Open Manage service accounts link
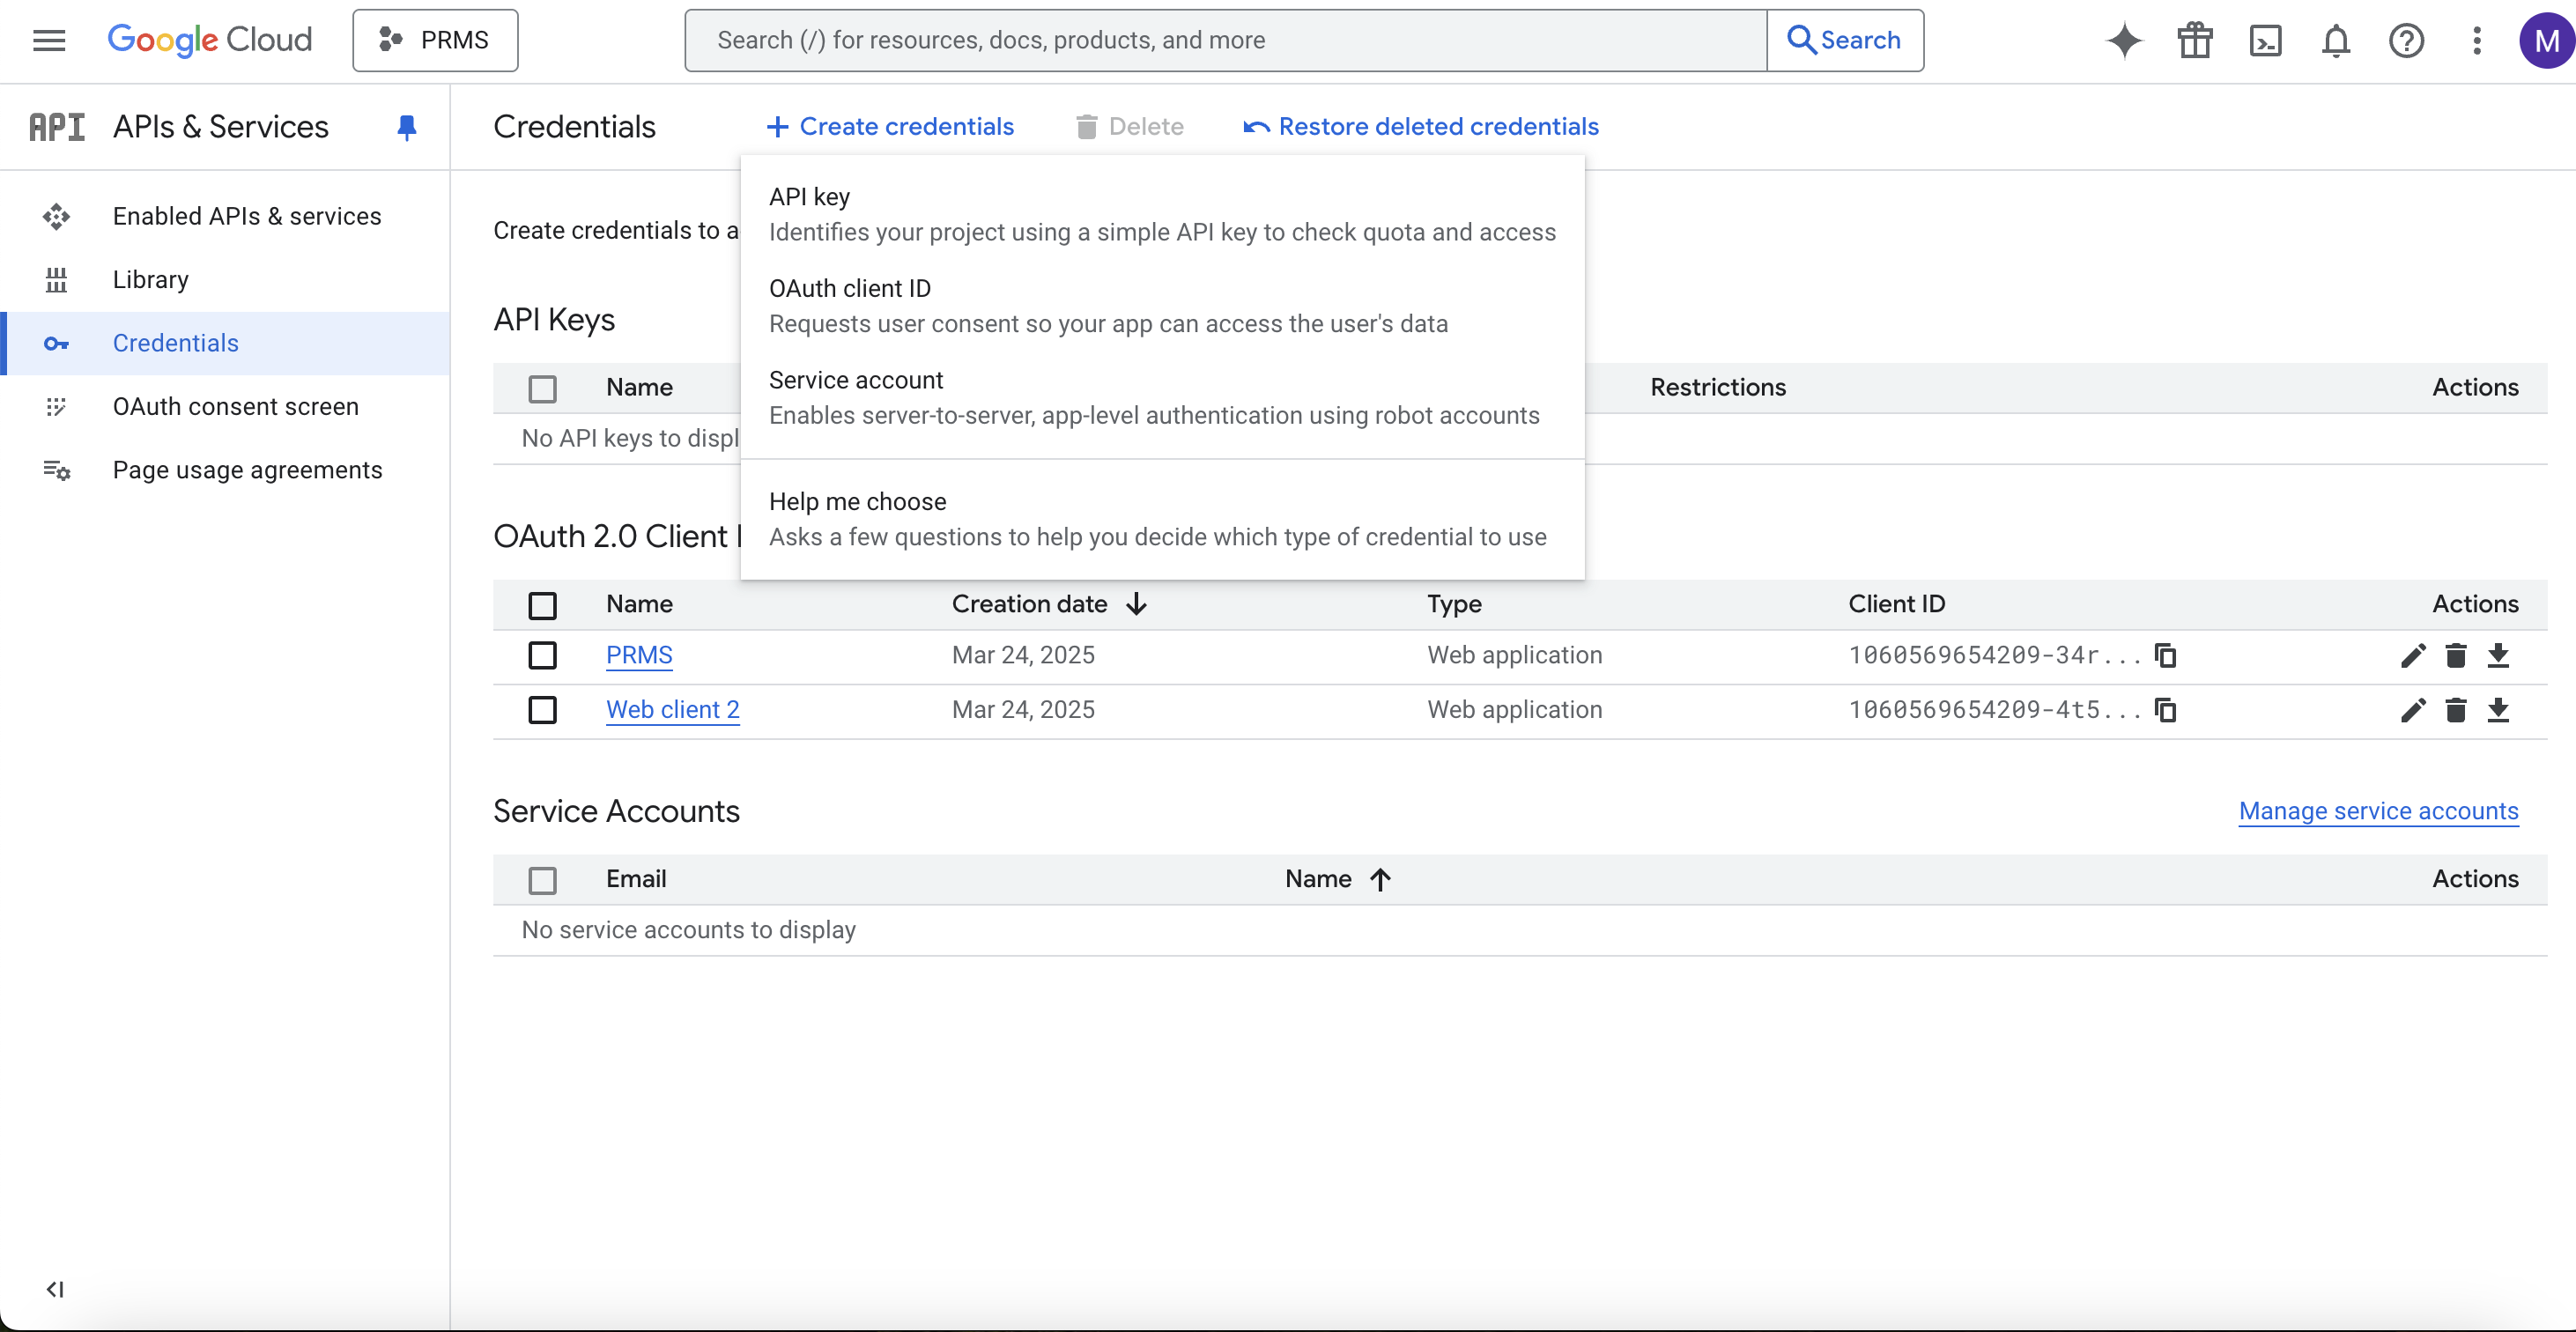Viewport: 2576px width, 1332px height. pos(2379,811)
